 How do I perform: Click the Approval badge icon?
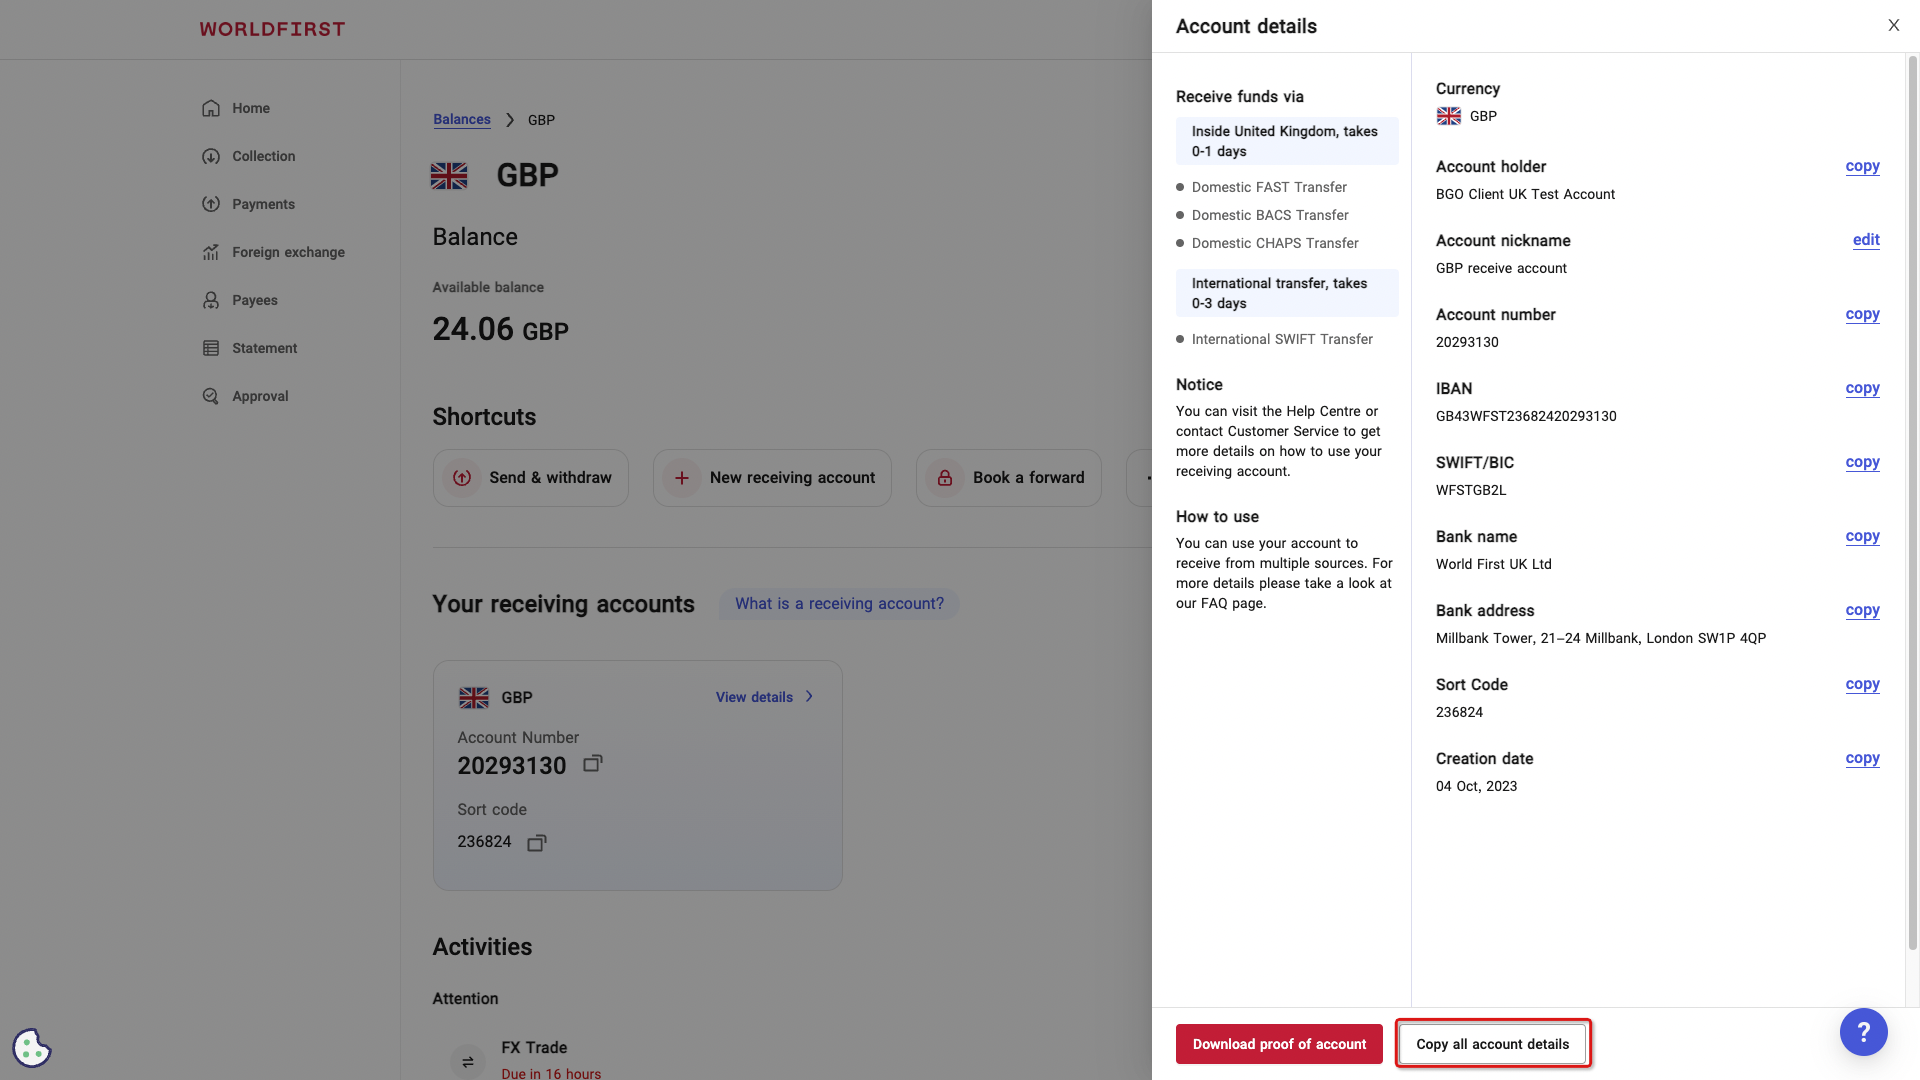coord(210,396)
